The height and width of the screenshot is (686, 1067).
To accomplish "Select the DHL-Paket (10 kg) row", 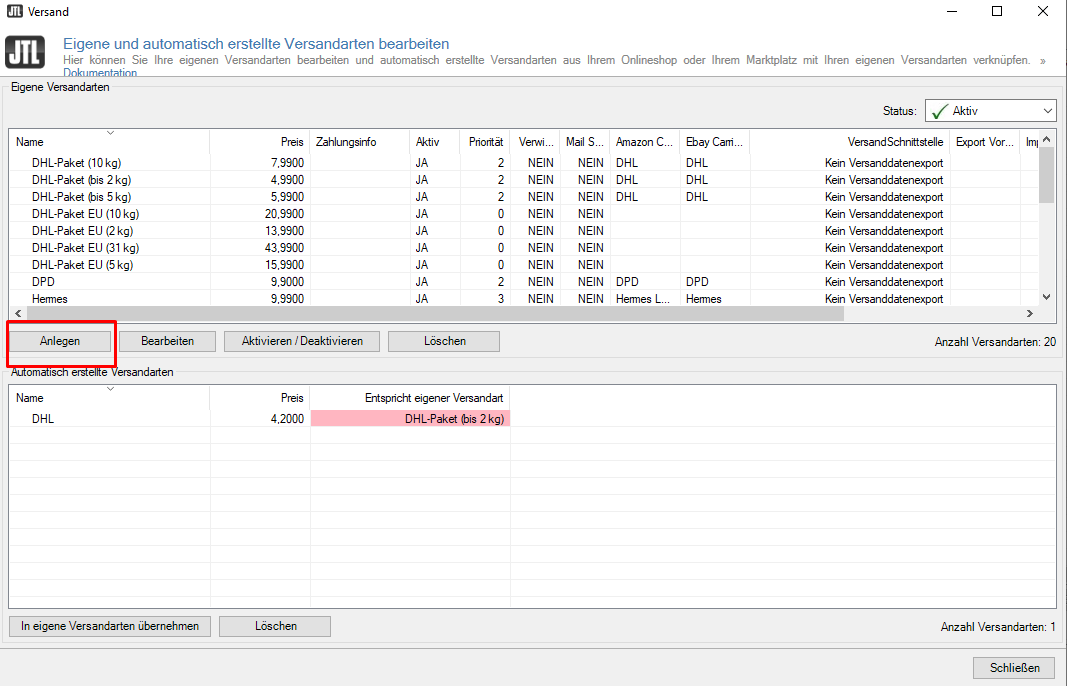I will coord(524,163).
